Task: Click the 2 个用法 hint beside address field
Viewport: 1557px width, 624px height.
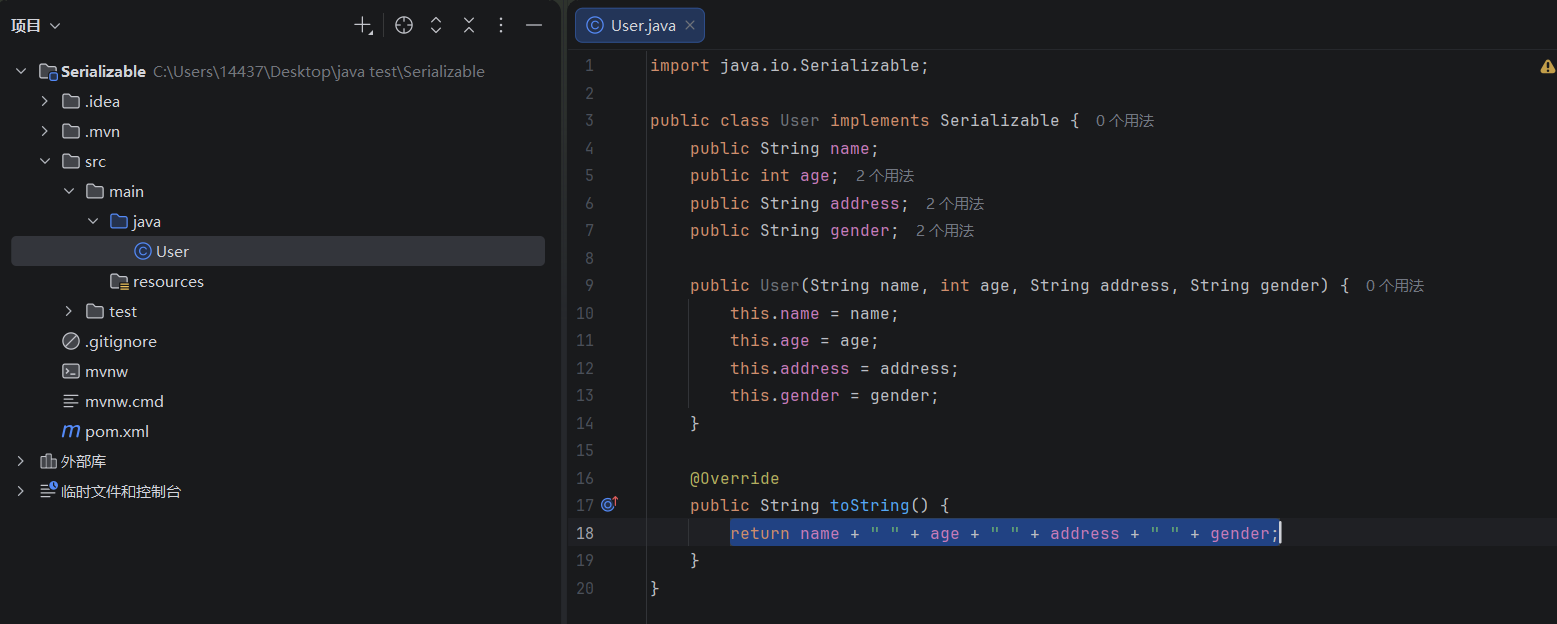Action: pyautogui.click(x=954, y=204)
